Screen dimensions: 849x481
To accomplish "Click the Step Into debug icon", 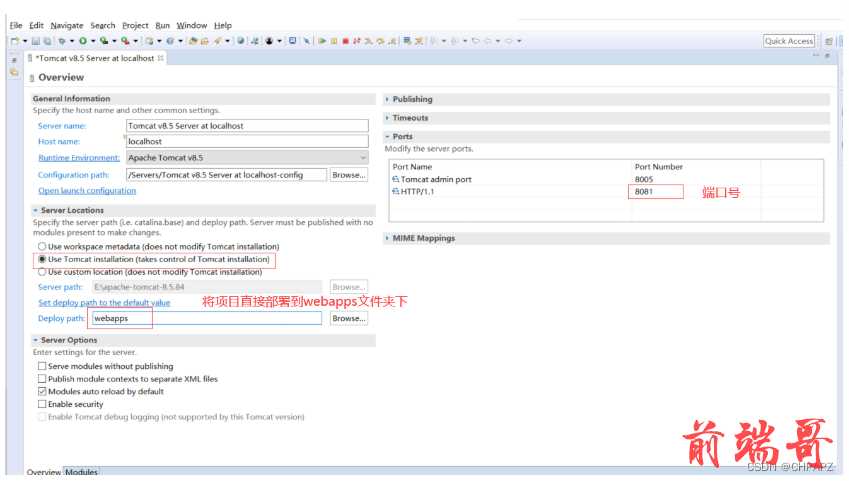I will click(369, 41).
